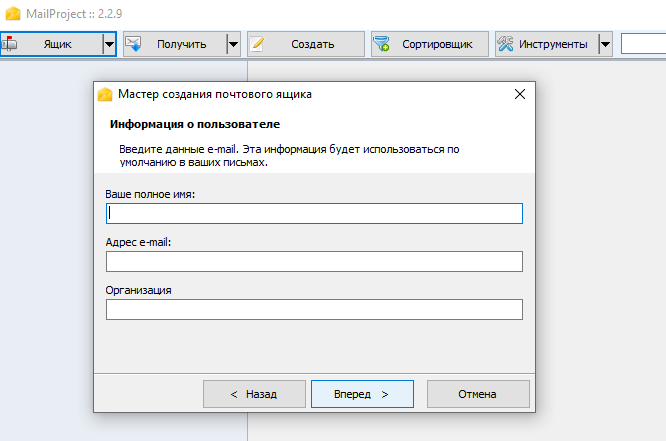Focus the Ваше полное имя field
Image resolution: width=666 pixels, height=441 pixels.
pyautogui.click(x=314, y=213)
